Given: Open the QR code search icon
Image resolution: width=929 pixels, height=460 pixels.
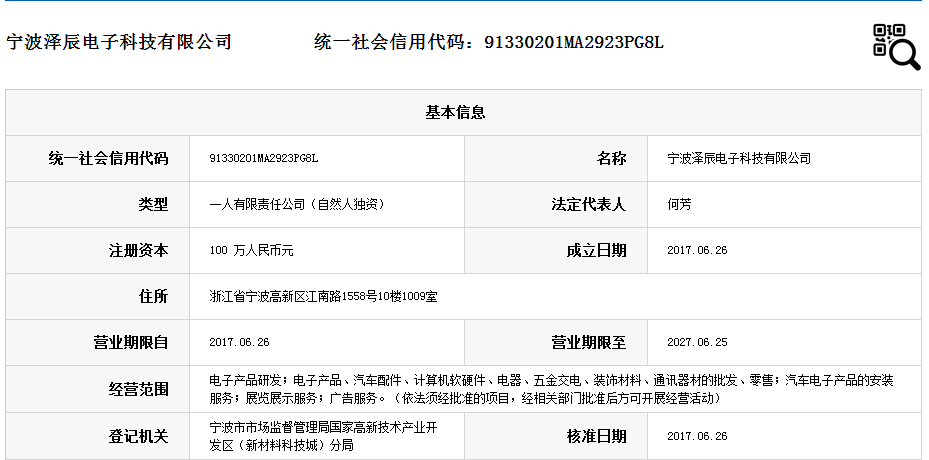Looking at the screenshot, I should point(896,47).
